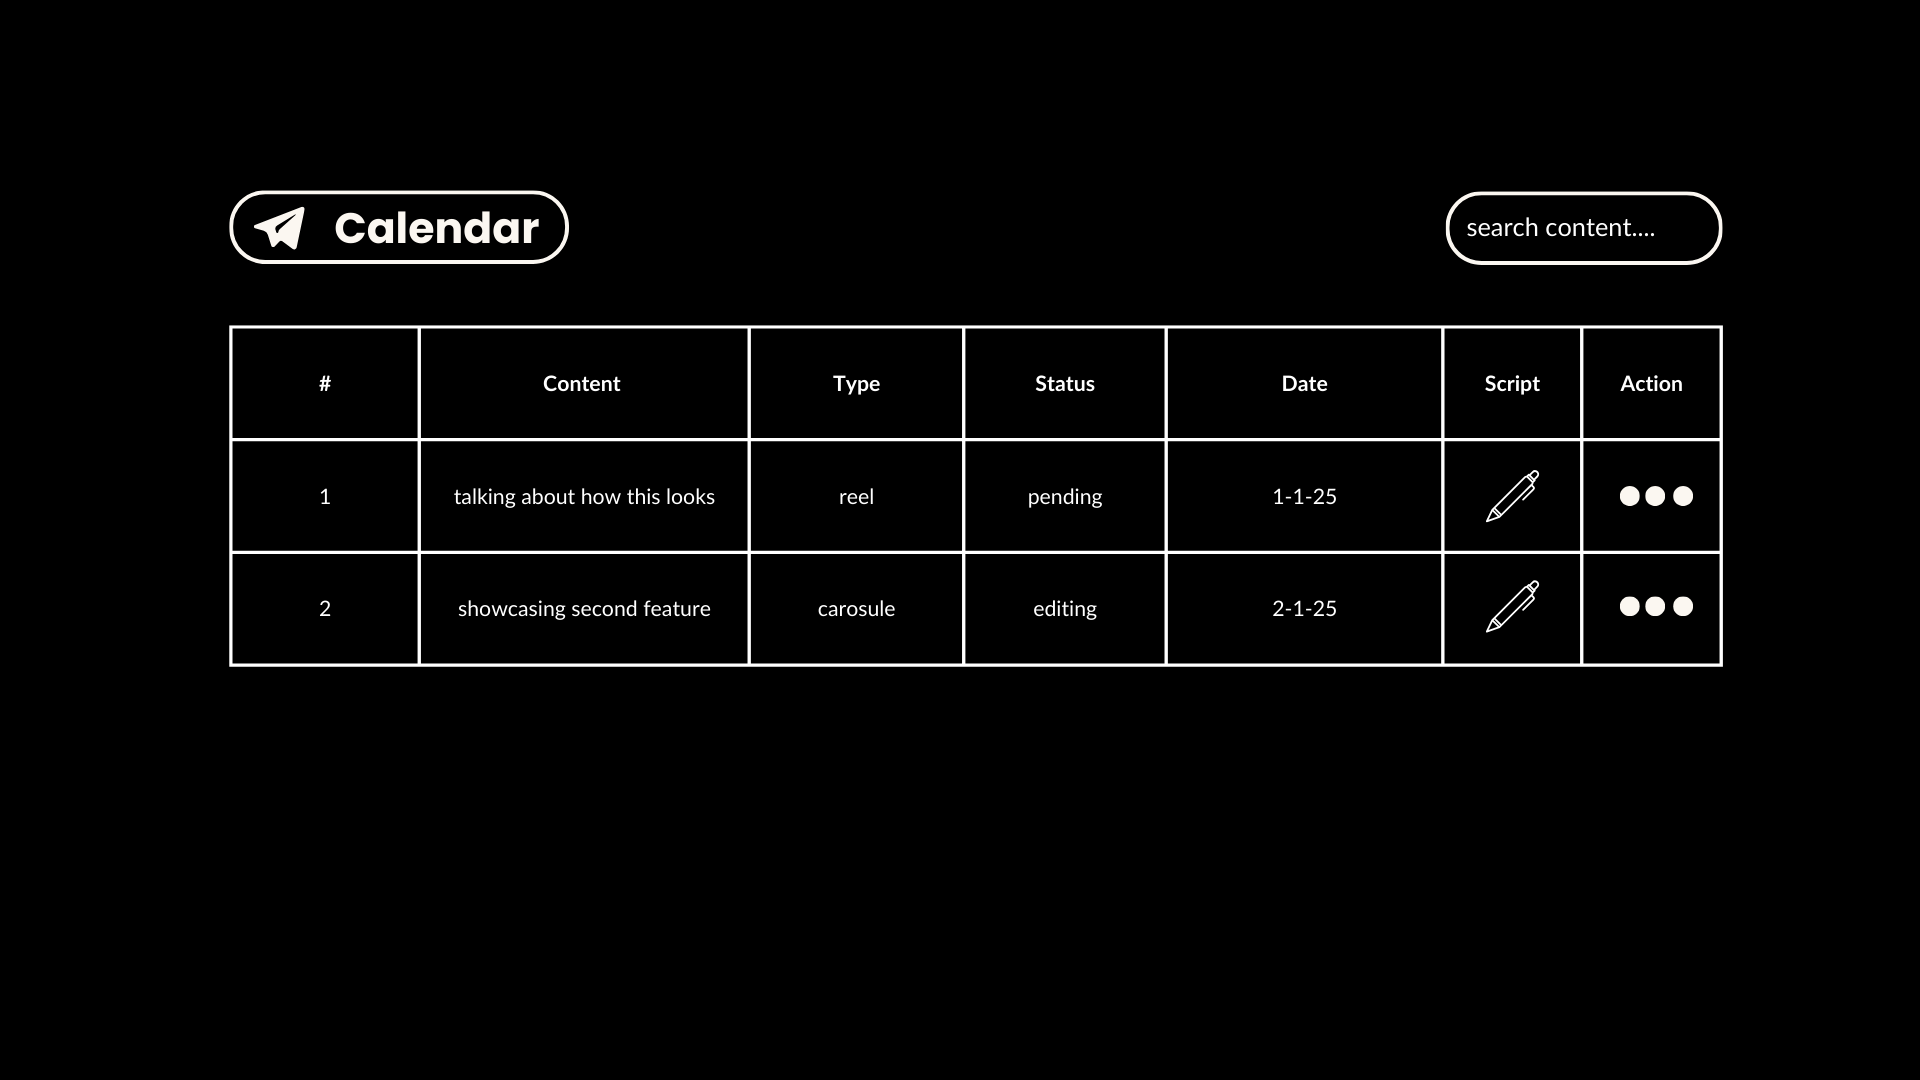Click the edit script icon for row 1
Screen dimensions: 1920x1080
tap(1511, 496)
